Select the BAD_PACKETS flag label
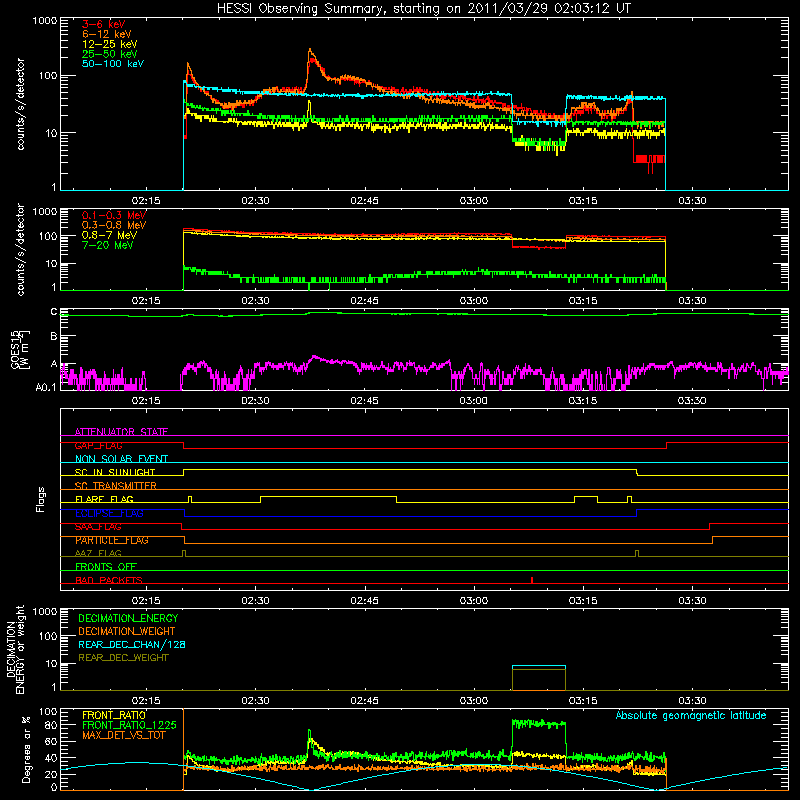 pyautogui.click(x=109, y=580)
